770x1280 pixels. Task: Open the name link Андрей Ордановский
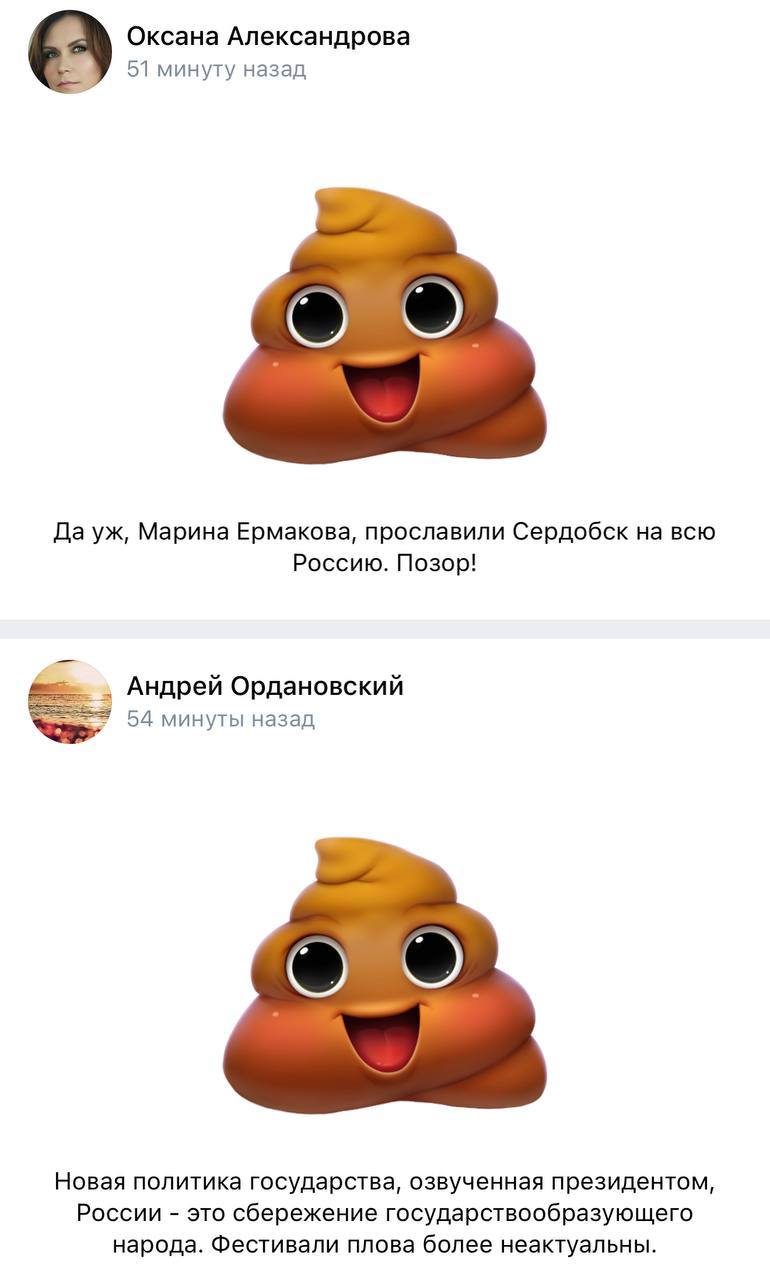[x=265, y=687]
